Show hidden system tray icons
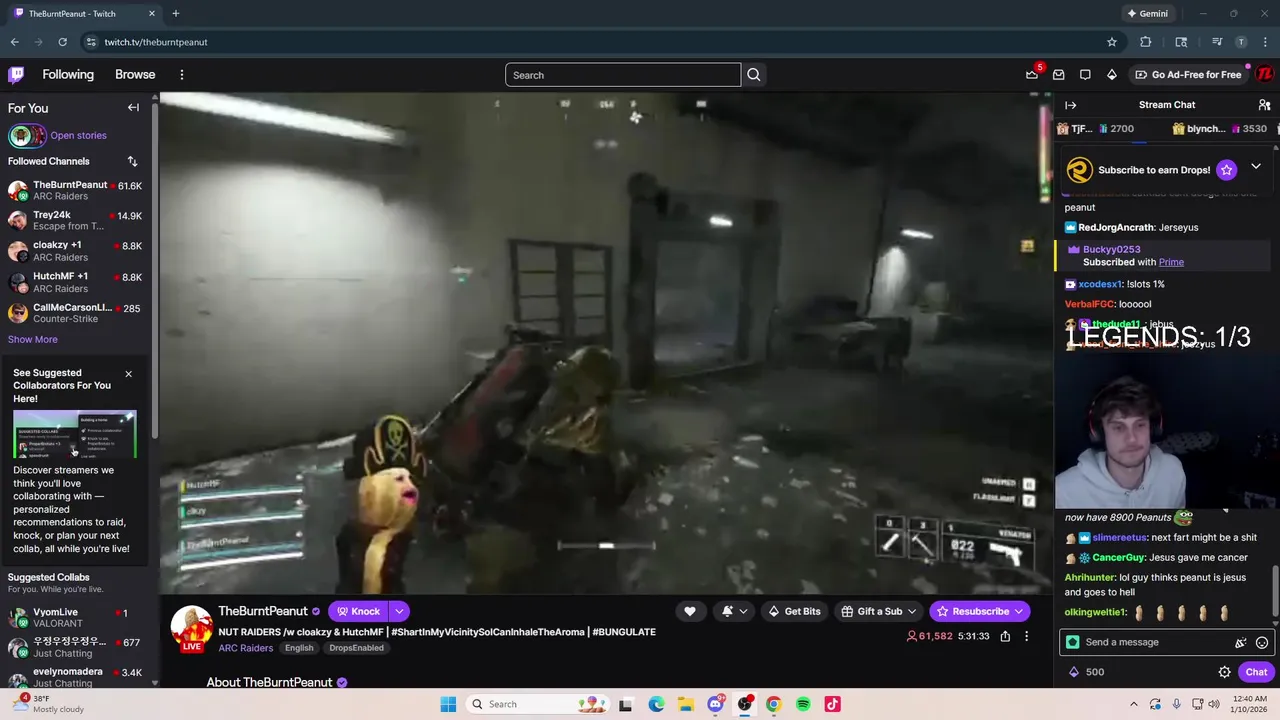Image resolution: width=1280 pixels, height=720 pixels. (x=1135, y=704)
